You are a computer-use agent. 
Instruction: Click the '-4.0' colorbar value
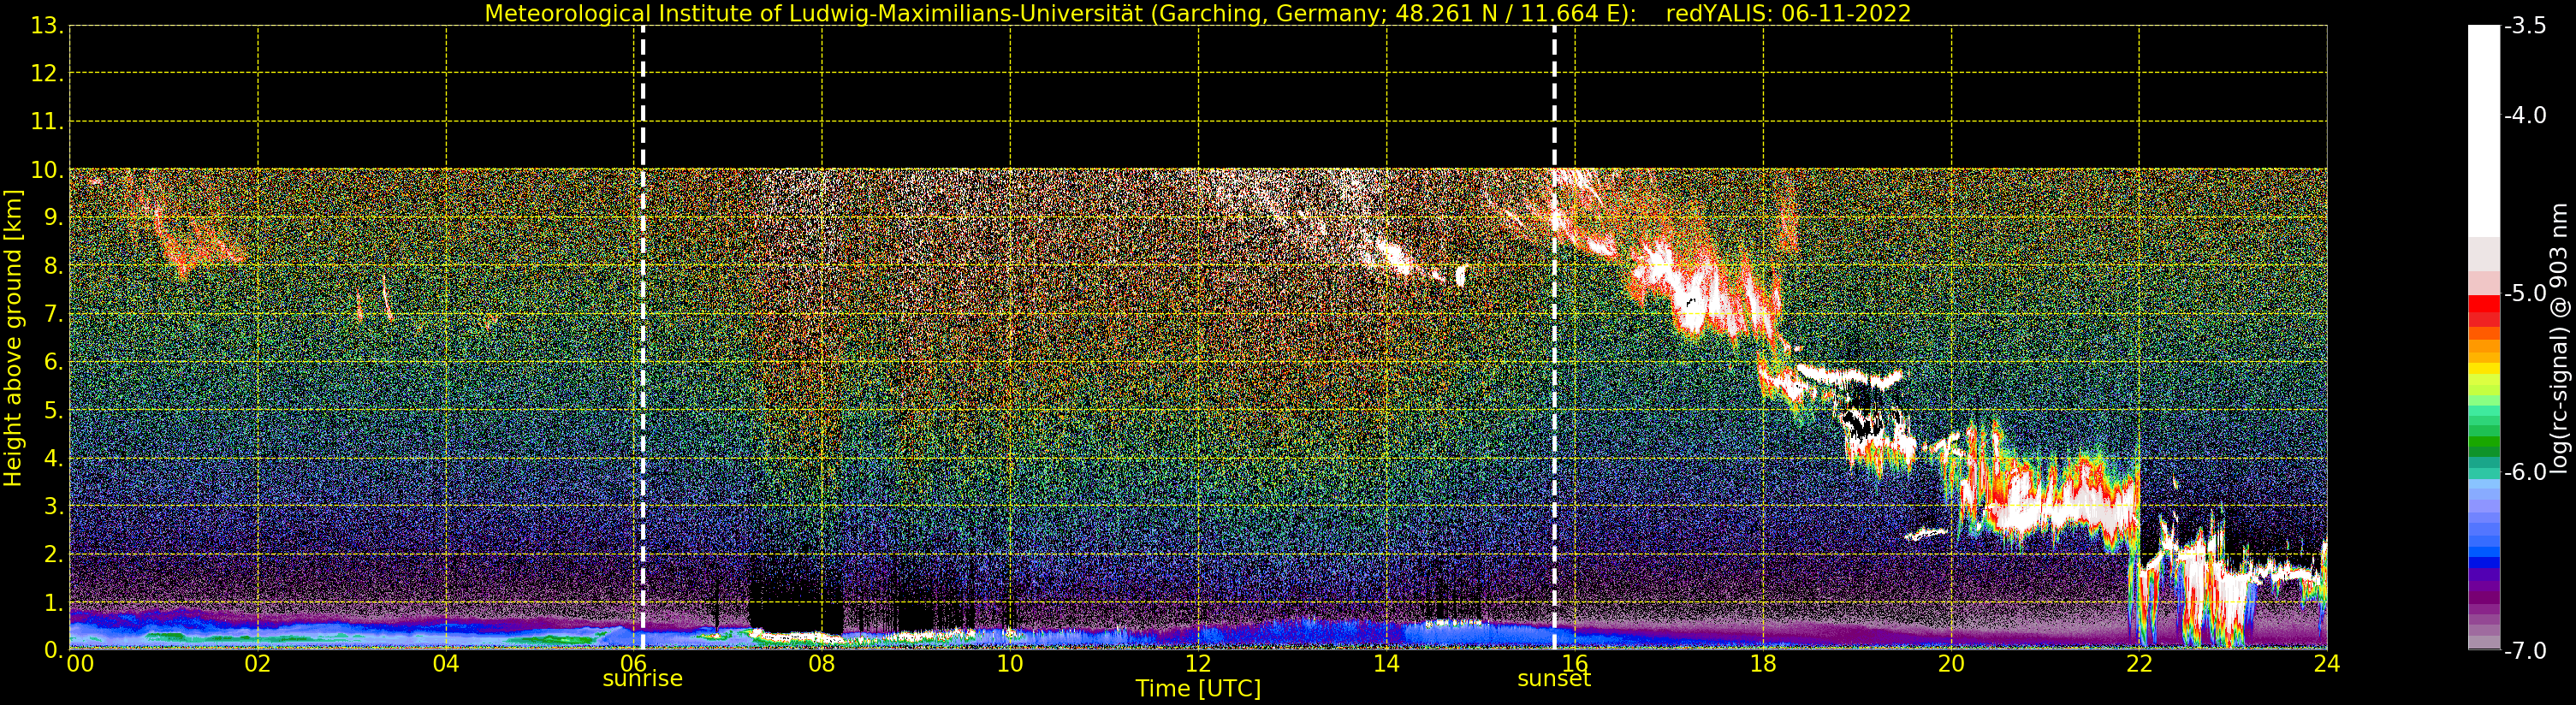(x=2525, y=115)
